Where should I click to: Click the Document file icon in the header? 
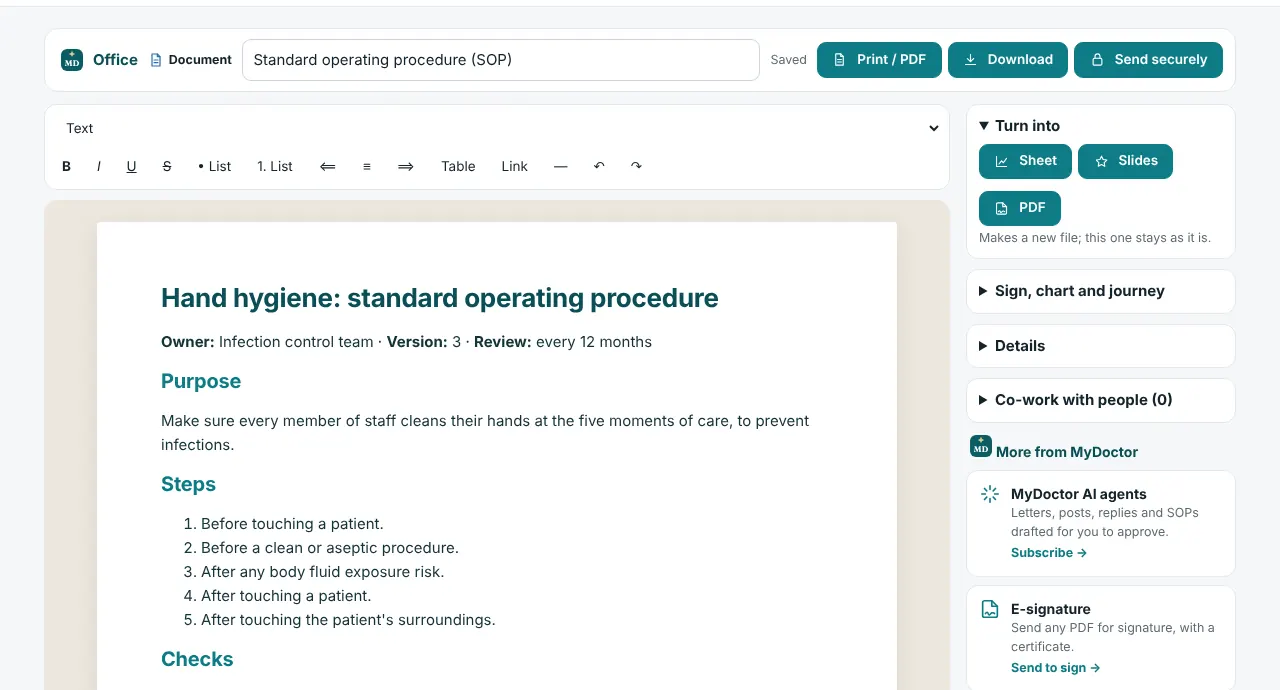coord(156,60)
